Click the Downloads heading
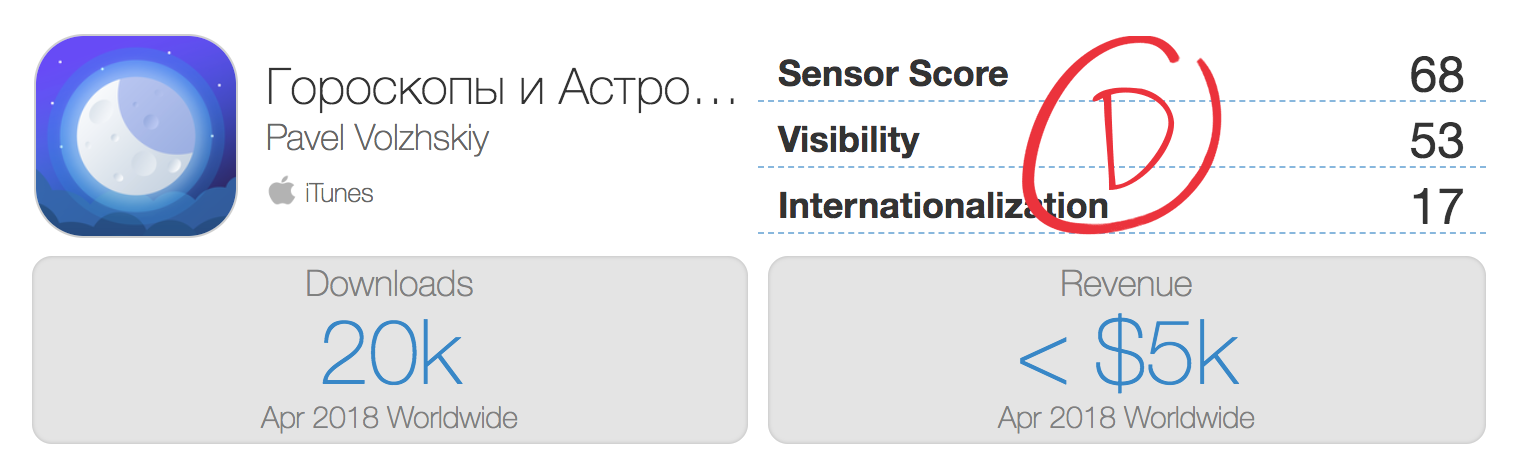The image size is (1518, 468). click(389, 284)
